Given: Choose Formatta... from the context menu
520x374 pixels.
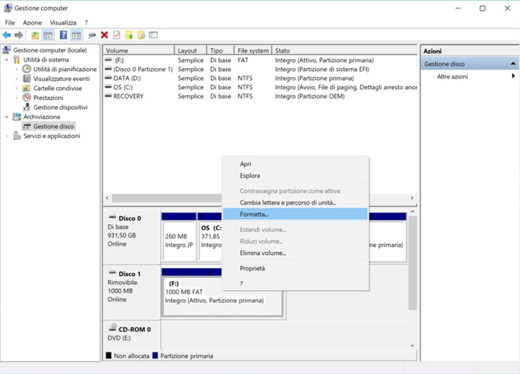Looking at the screenshot, I should point(295,214).
